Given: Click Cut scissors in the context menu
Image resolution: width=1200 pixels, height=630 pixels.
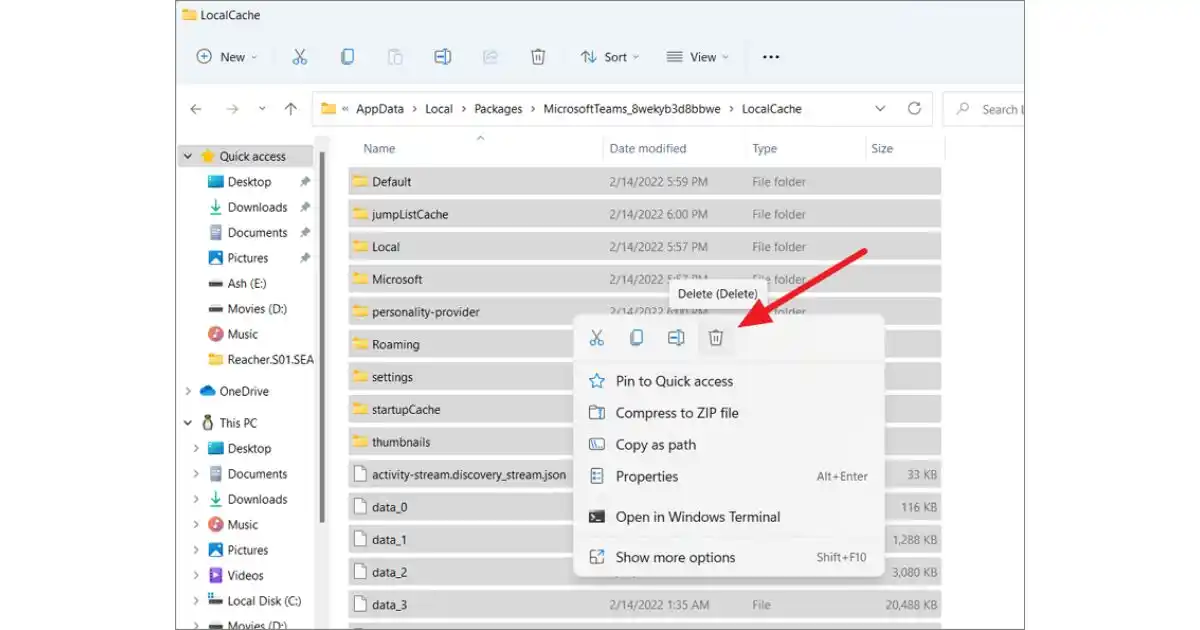Looking at the screenshot, I should (x=597, y=338).
